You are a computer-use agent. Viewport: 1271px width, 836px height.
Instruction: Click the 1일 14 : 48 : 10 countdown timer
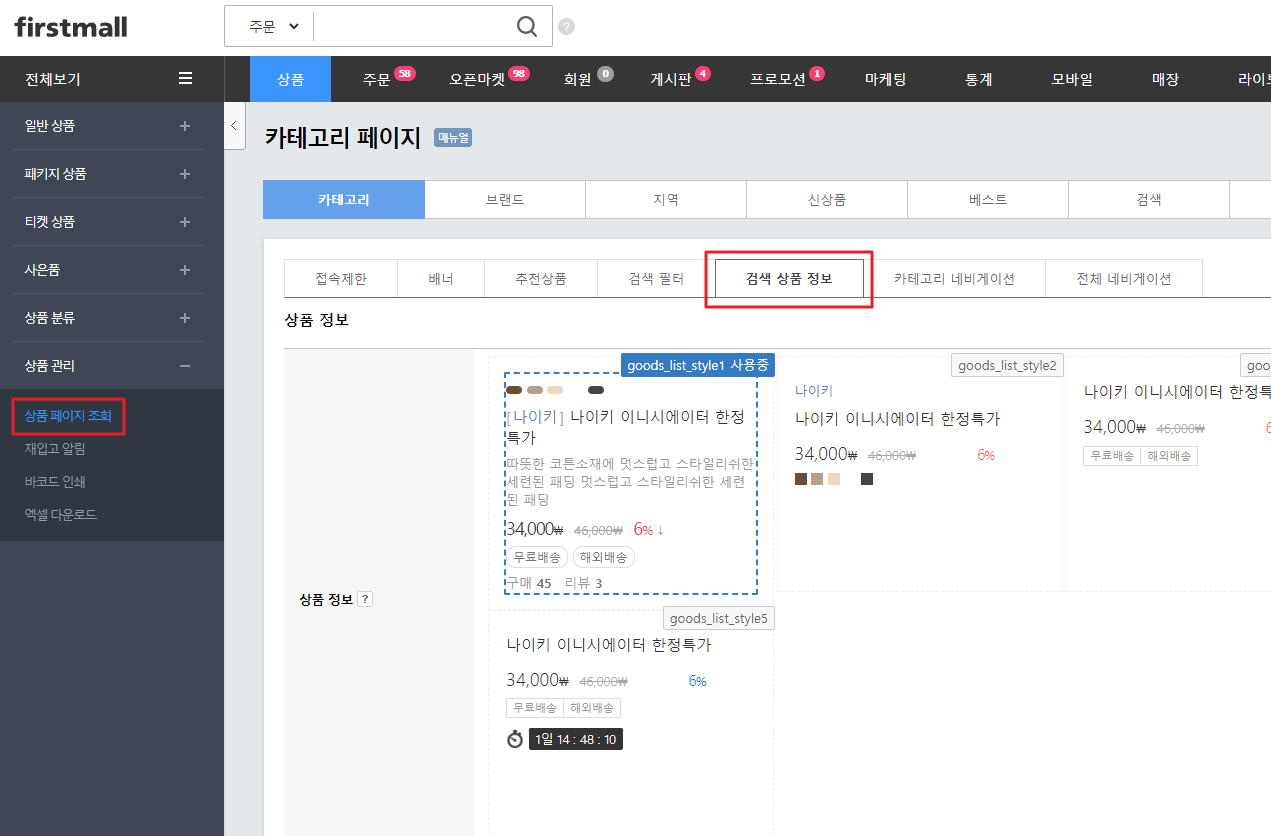coord(576,739)
